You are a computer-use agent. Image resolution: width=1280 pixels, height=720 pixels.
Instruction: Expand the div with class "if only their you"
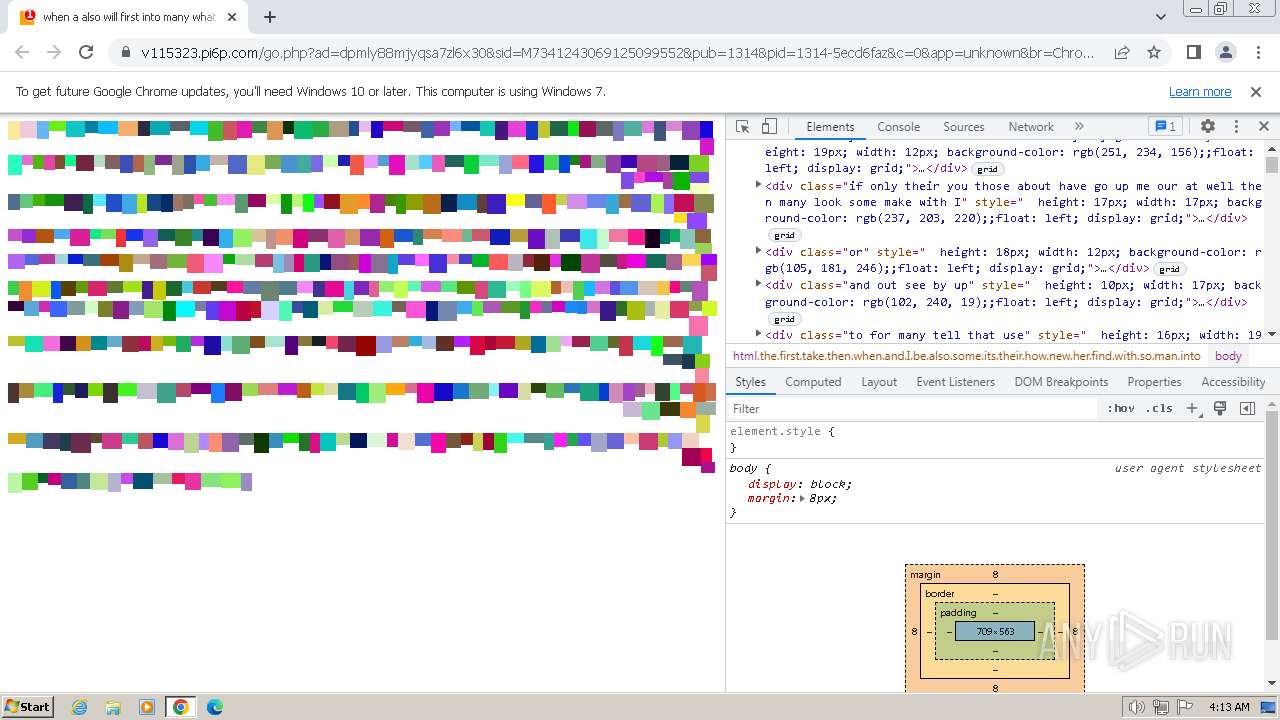pos(758,186)
